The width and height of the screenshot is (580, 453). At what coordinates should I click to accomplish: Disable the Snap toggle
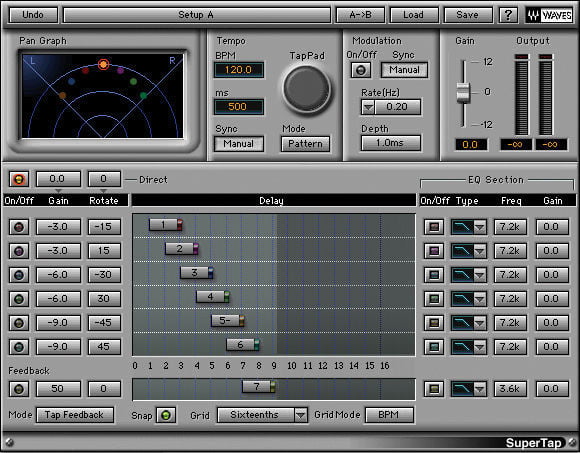[166, 415]
